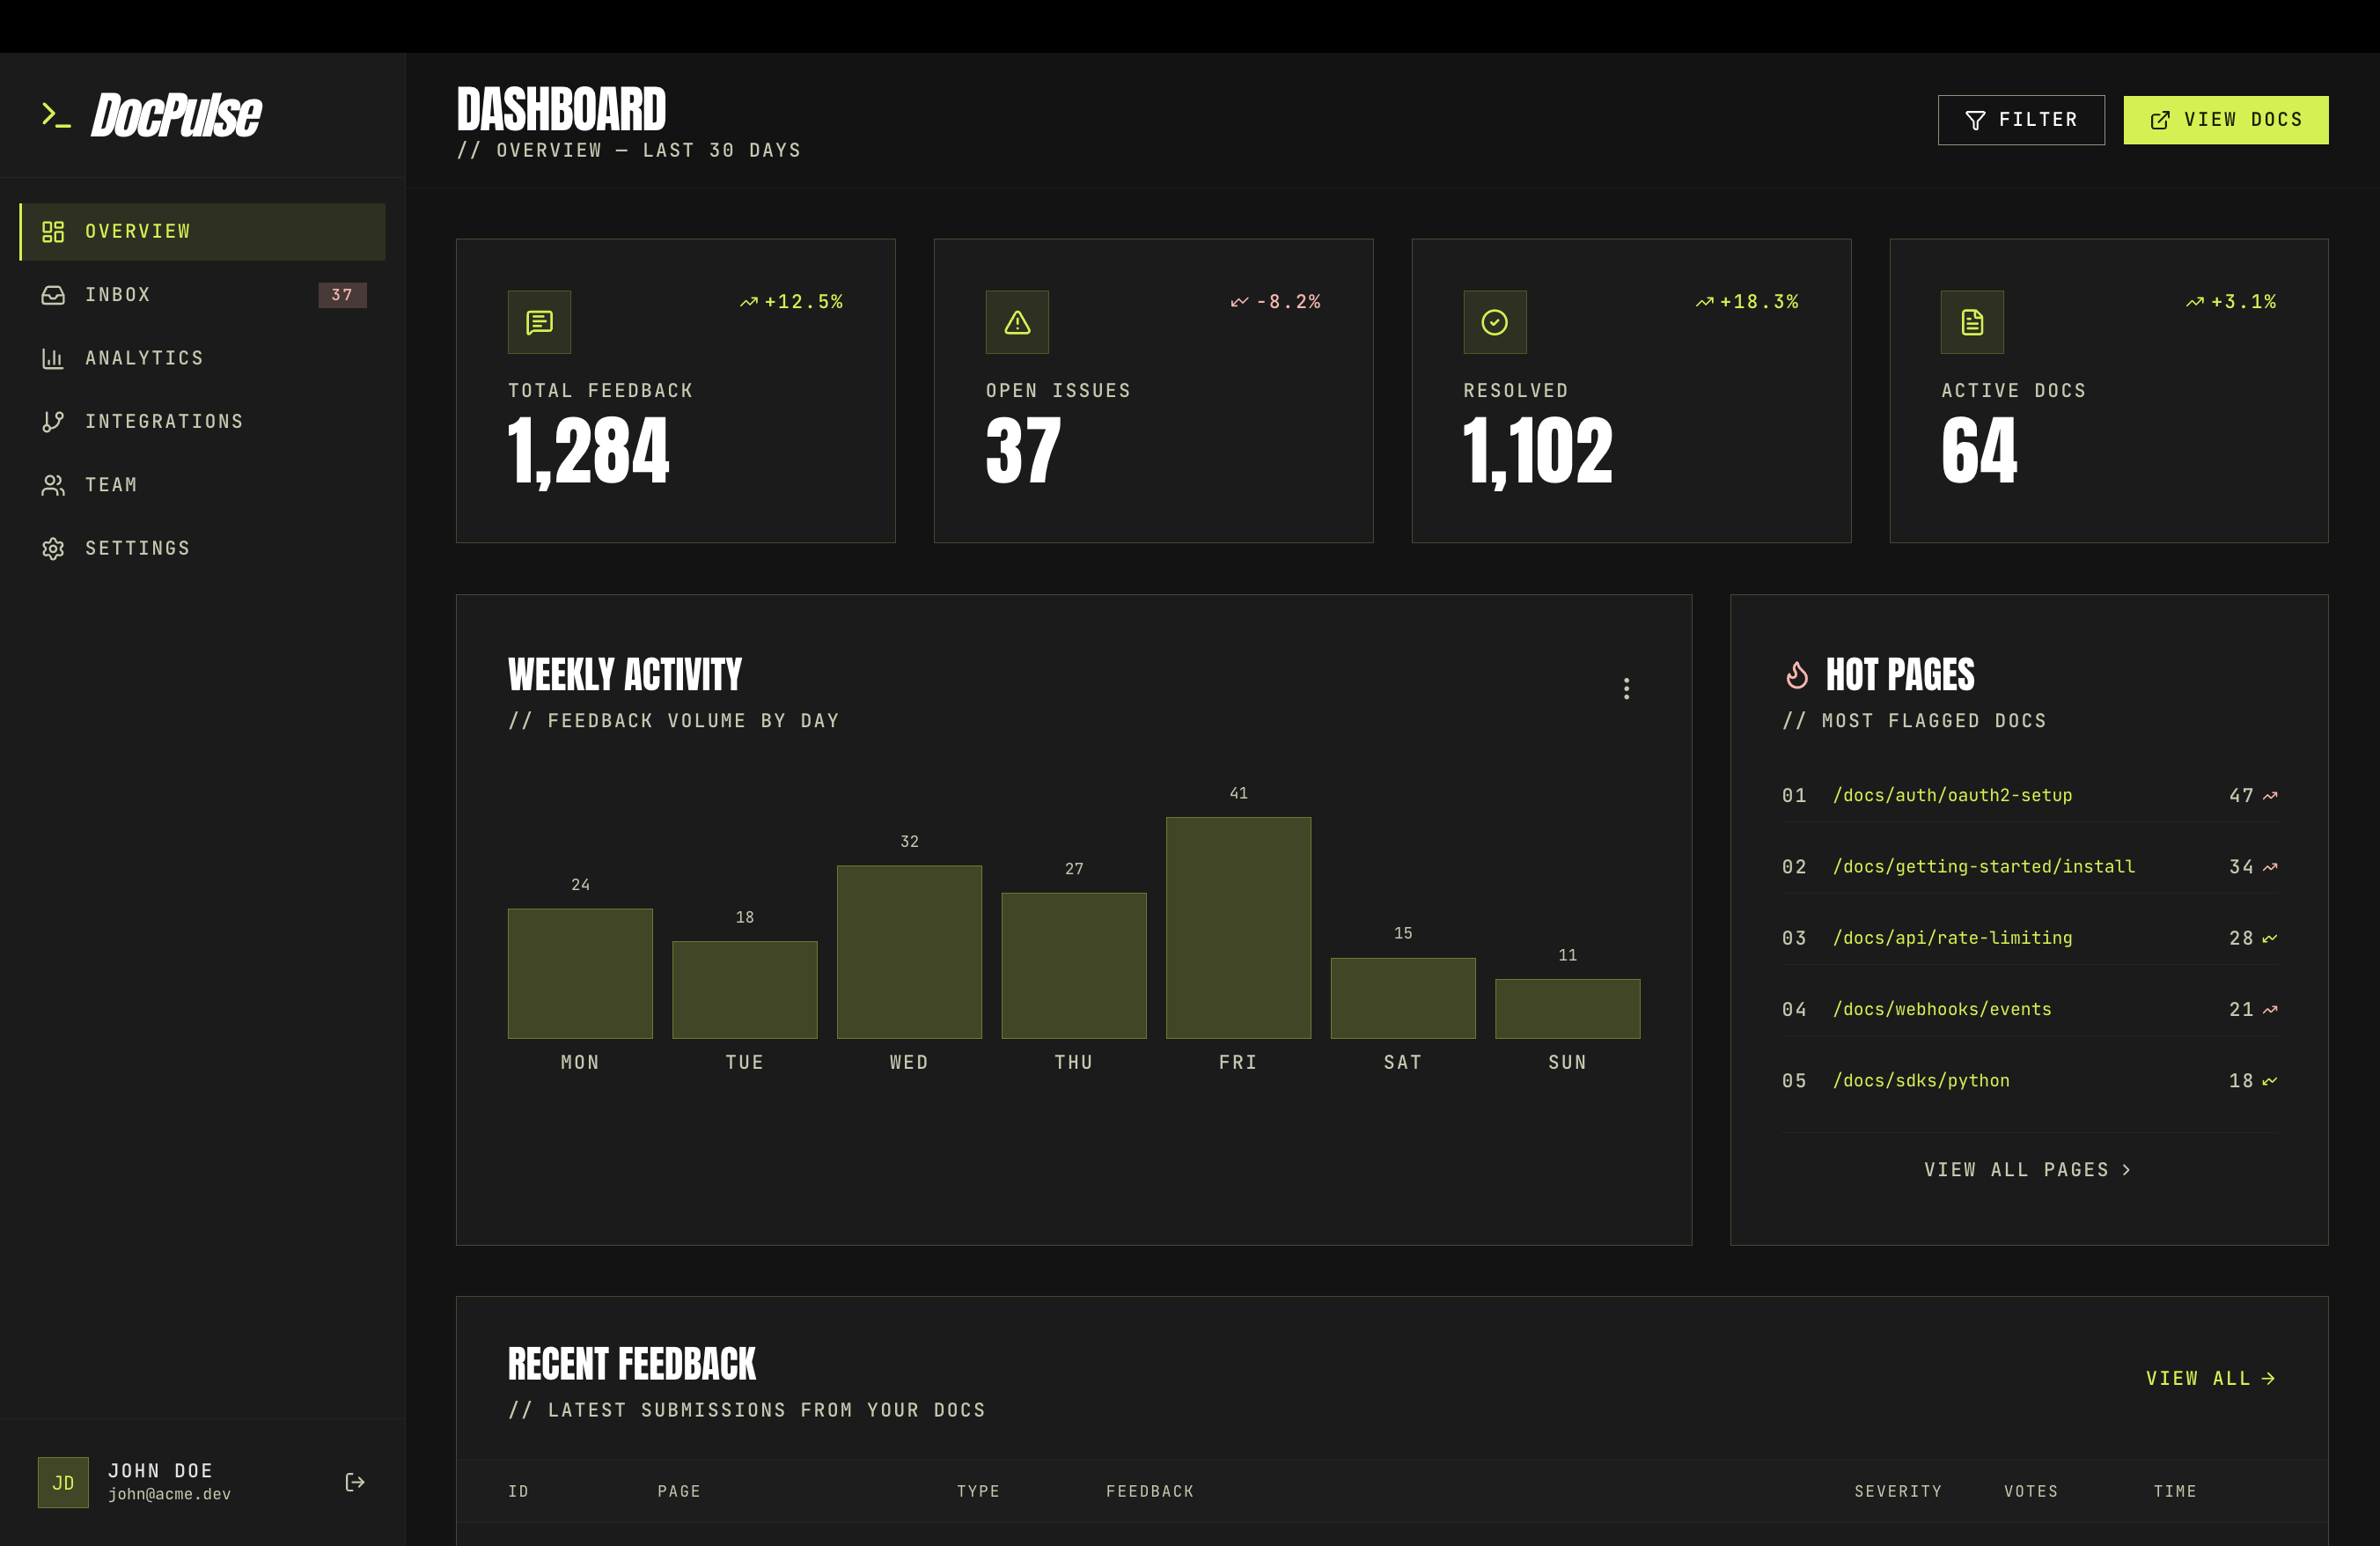Open the Weekly Activity three-dot menu
This screenshot has width=2380, height=1546.
pyautogui.click(x=1626, y=688)
